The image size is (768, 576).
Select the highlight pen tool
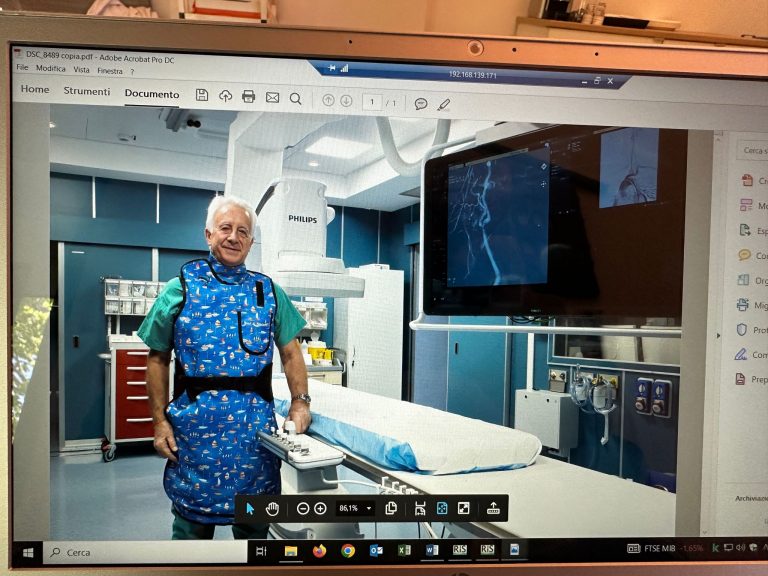(x=444, y=104)
